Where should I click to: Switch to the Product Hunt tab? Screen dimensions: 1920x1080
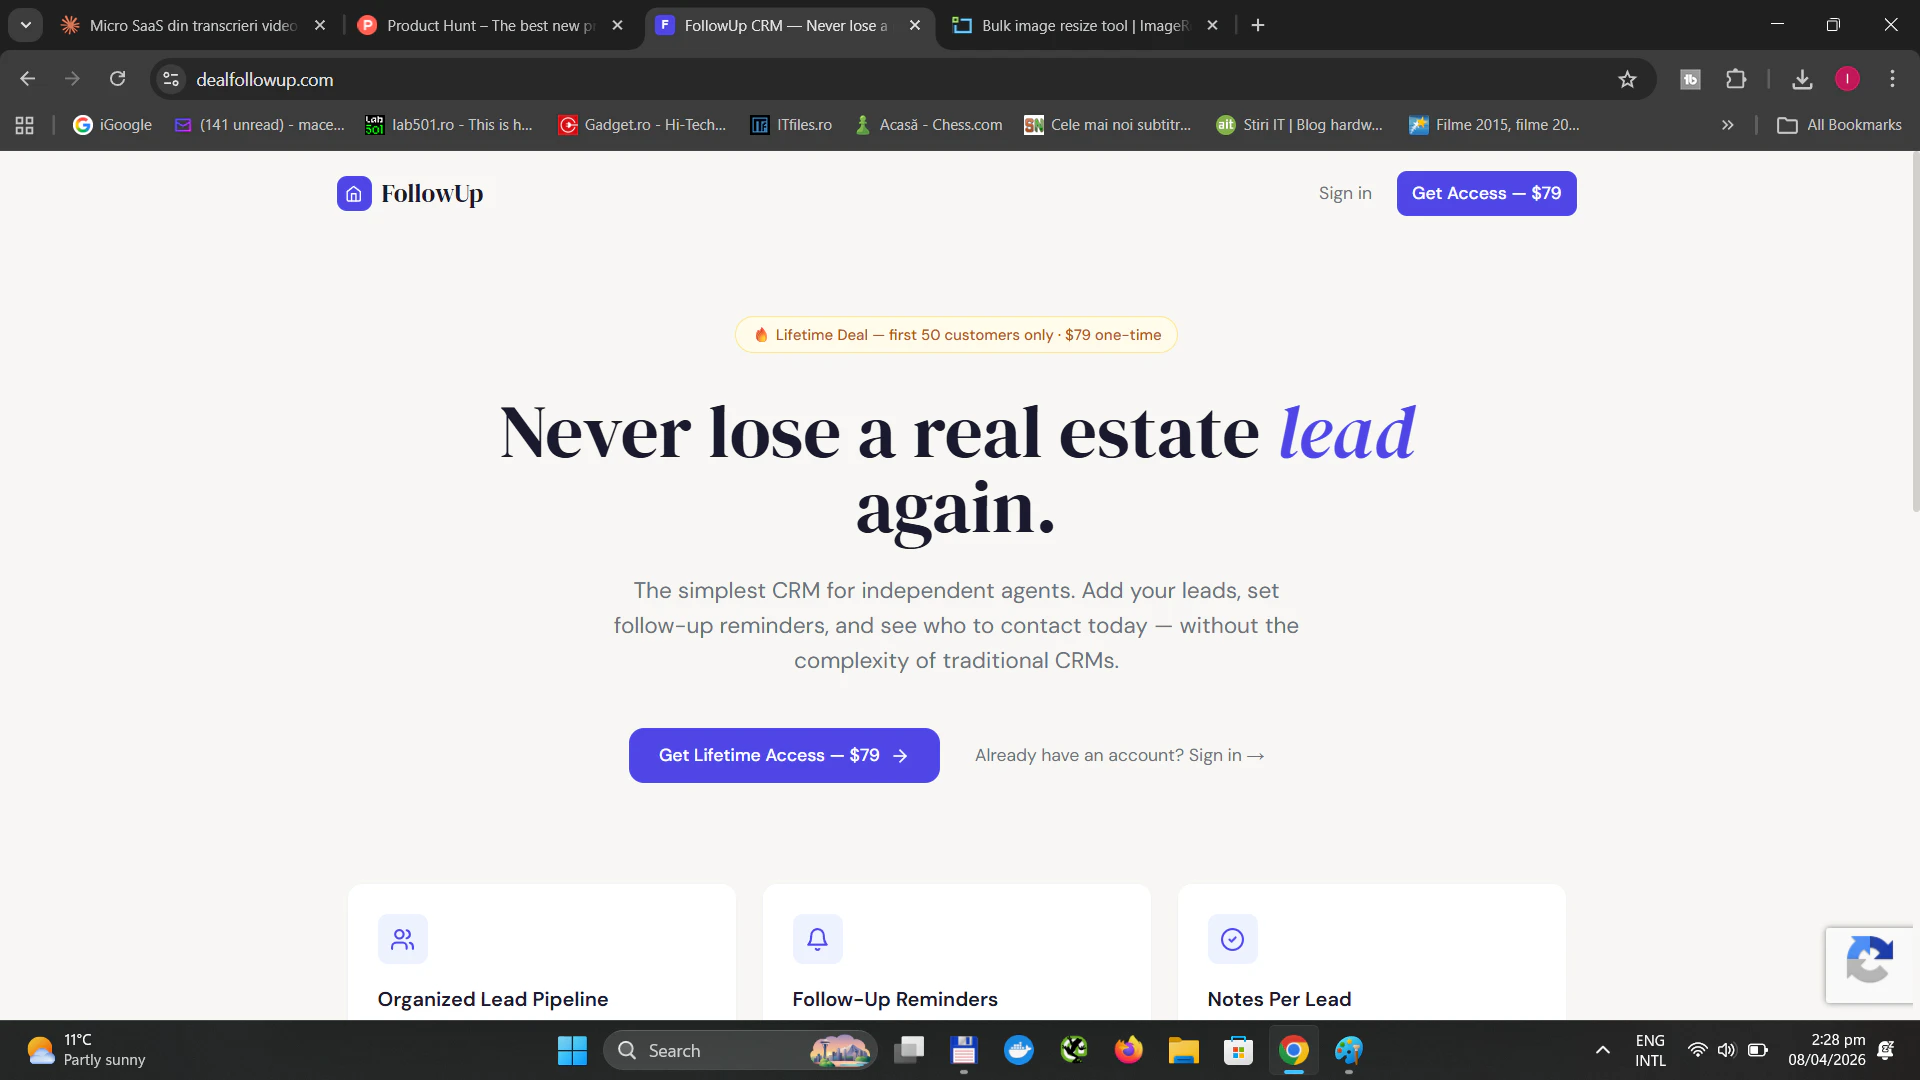[x=489, y=25]
